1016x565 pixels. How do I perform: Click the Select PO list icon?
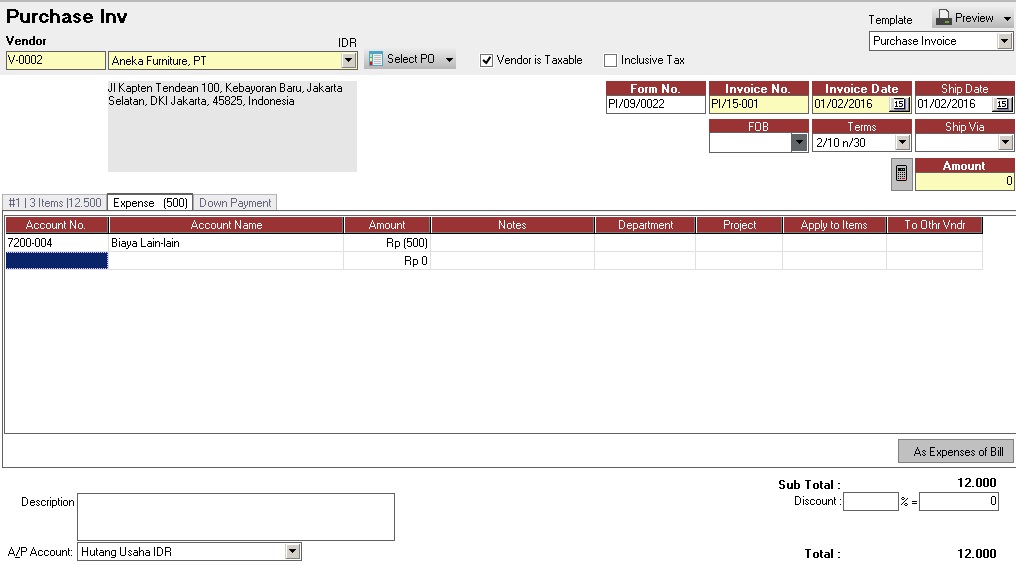(376, 59)
